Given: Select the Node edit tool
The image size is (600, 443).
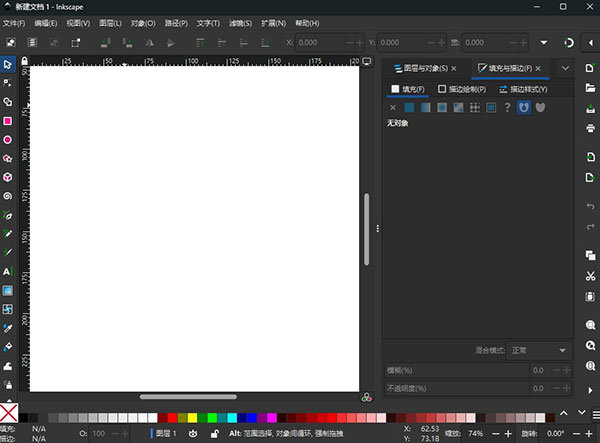Looking at the screenshot, I should (x=8, y=83).
